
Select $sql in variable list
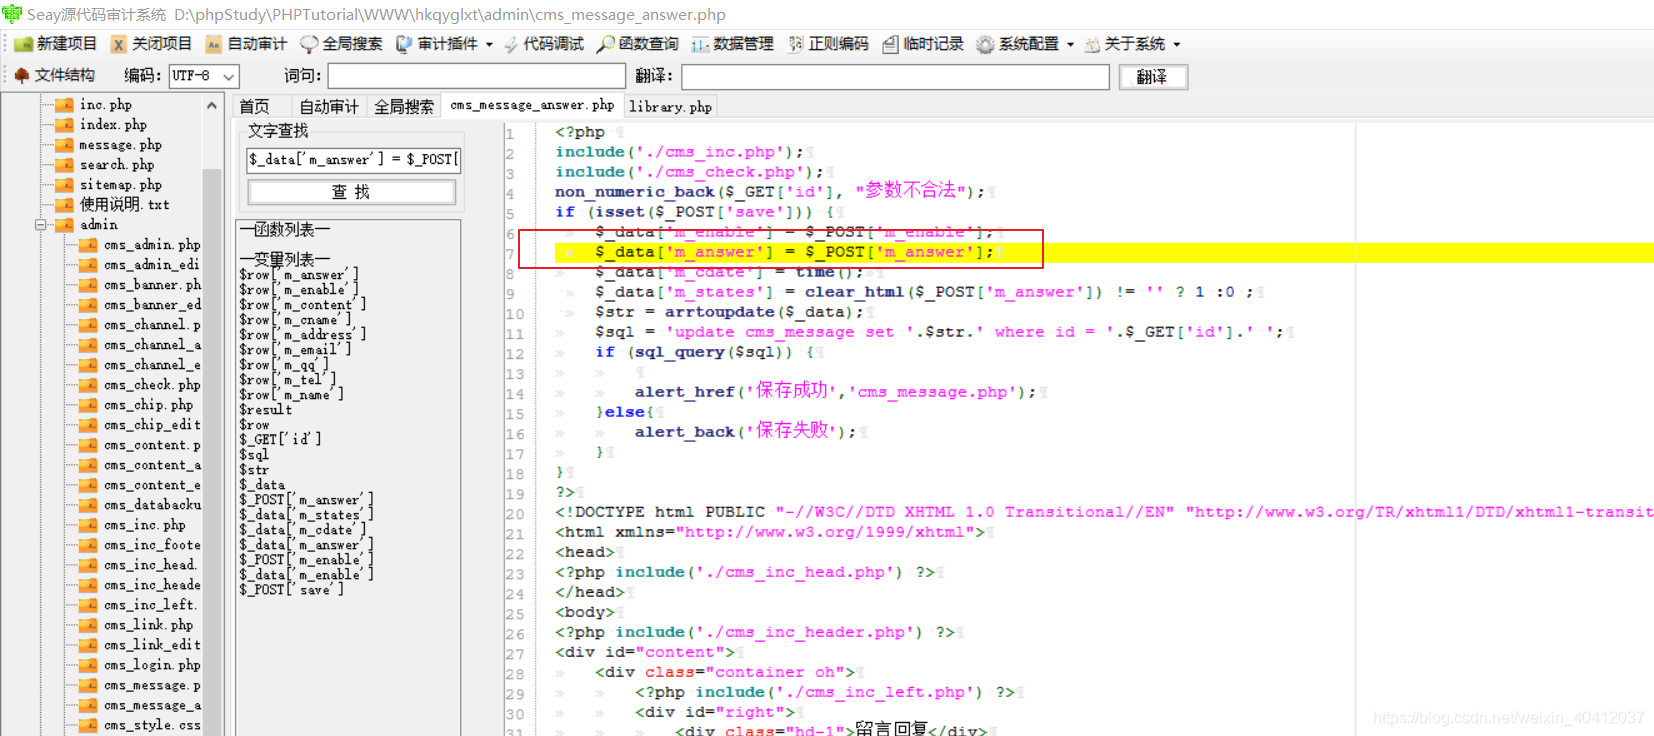click(x=254, y=454)
